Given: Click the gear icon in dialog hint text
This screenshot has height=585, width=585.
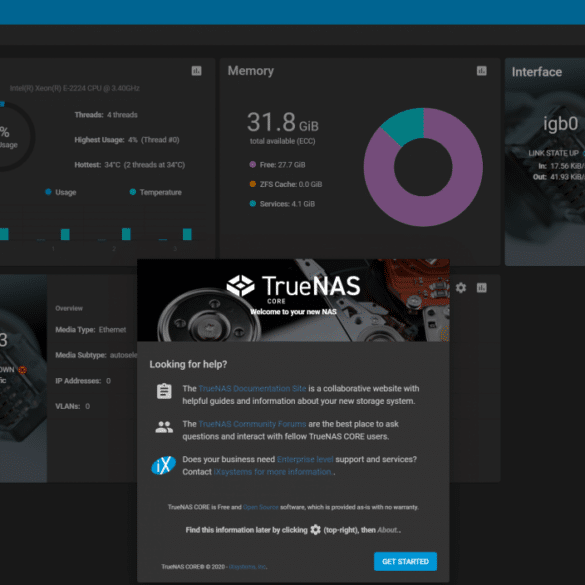Looking at the screenshot, I should pyautogui.click(x=316, y=530).
